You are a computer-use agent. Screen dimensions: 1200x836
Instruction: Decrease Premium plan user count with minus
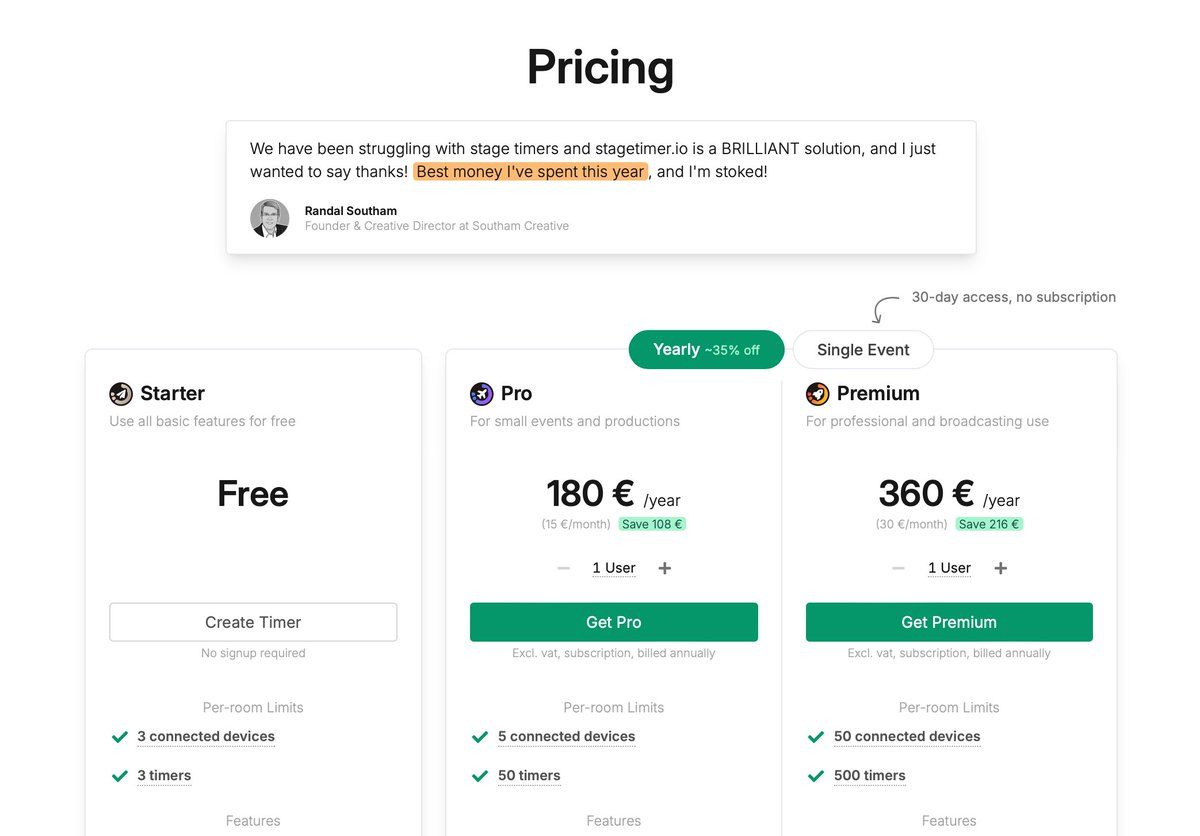(x=899, y=568)
